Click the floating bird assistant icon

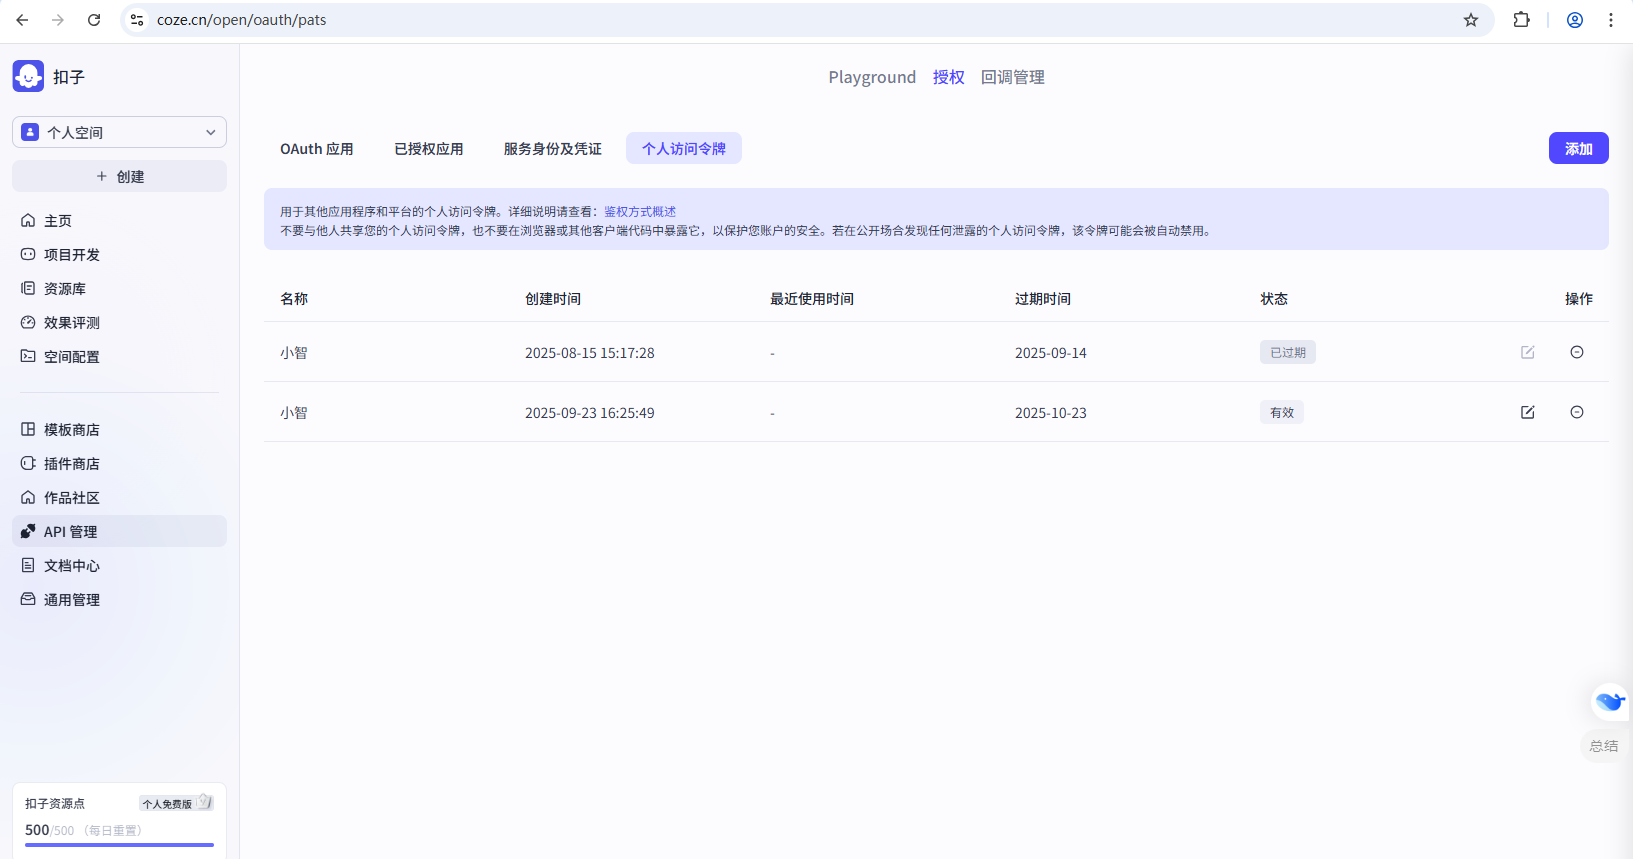(1610, 702)
